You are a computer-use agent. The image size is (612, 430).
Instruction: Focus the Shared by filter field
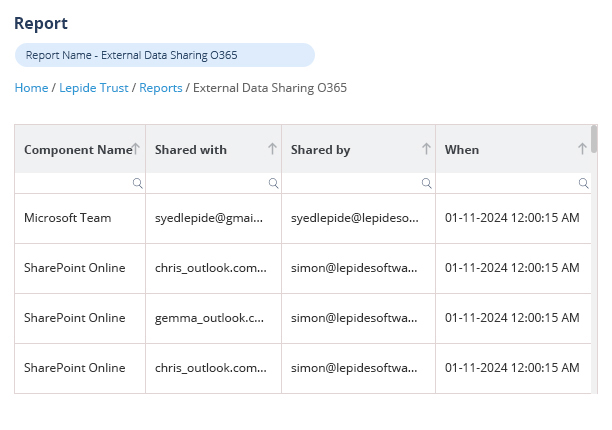pyautogui.click(x=358, y=183)
